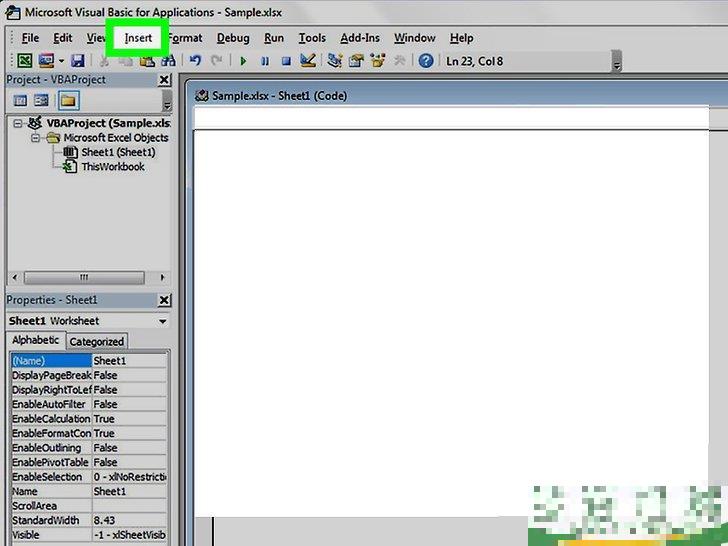The height and width of the screenshot is (546, 728).
Task: Close the Properties - Sheet1 panel
Action: click(x=164, y=300)
